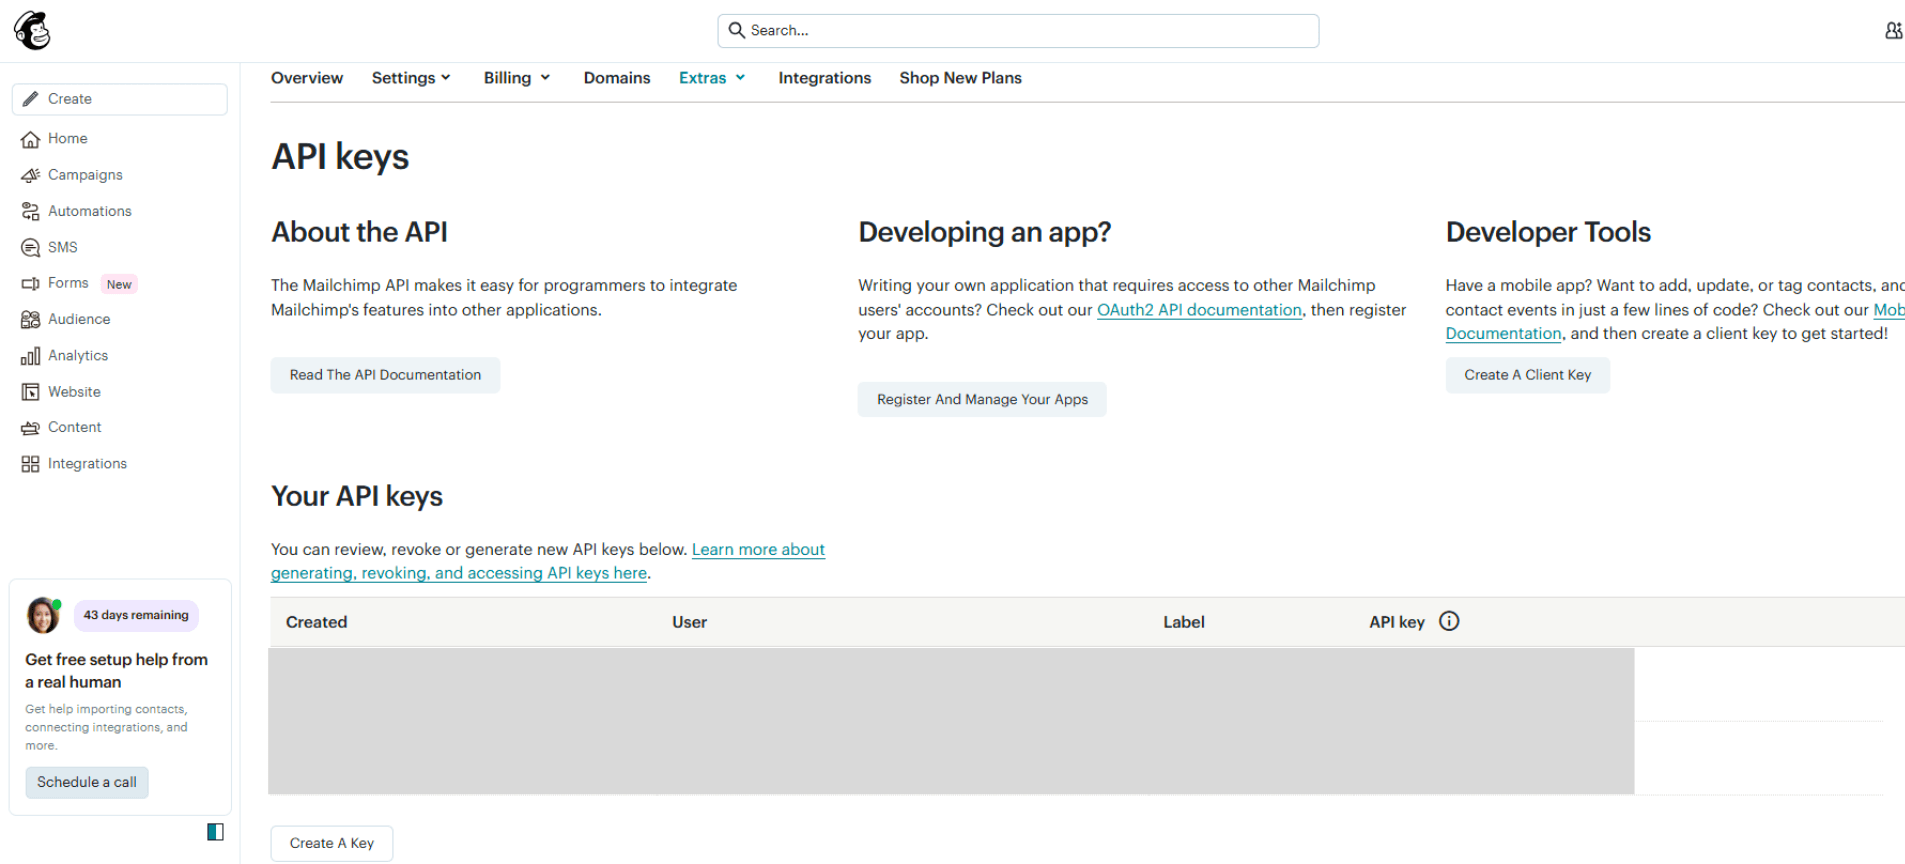Expand the Billing dropdown
1905x864 pixels.
click(517, 78)
